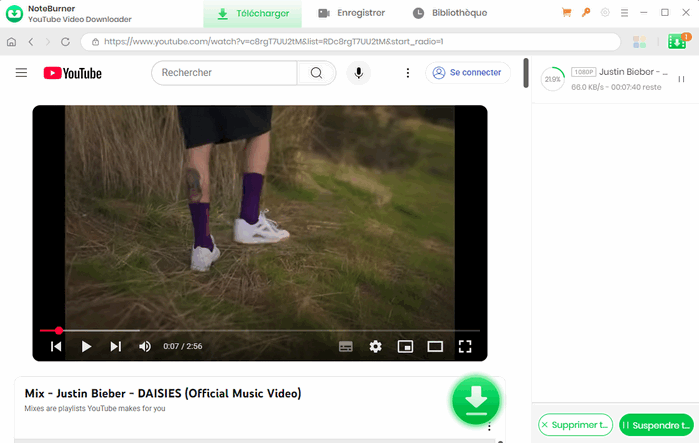The width and height of the screenshot is (699, 443).
Task: Switch to the Enregistrer tab
Action: pyautogui.click(x=352, y=13)
